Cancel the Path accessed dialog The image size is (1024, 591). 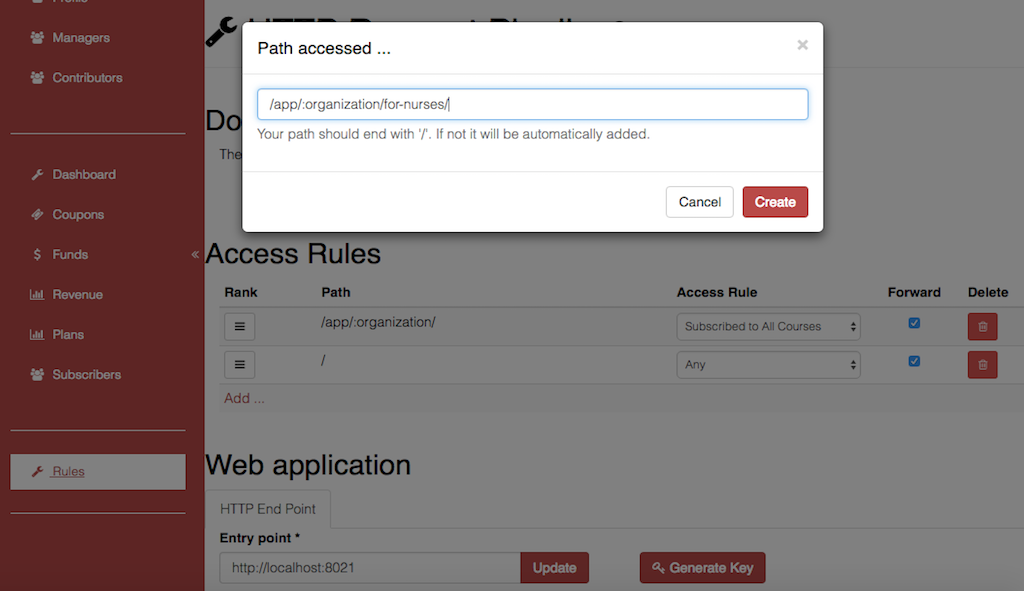pyautogui.click(x=699, y=202)
